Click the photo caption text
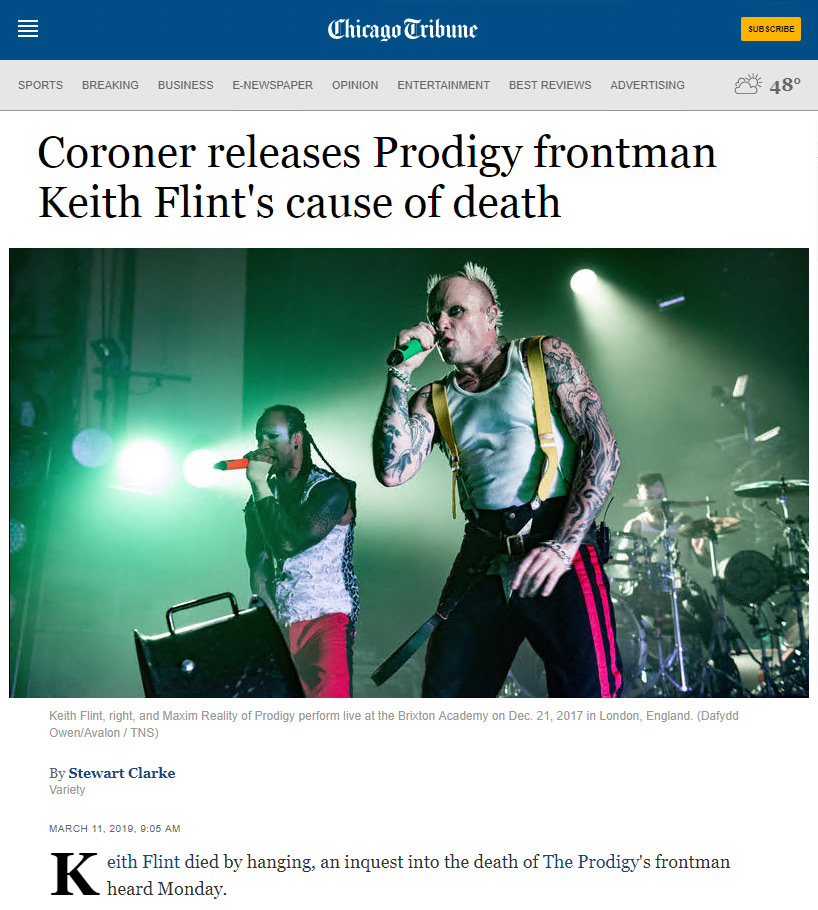Screen dimensions: 818x910 394,724
